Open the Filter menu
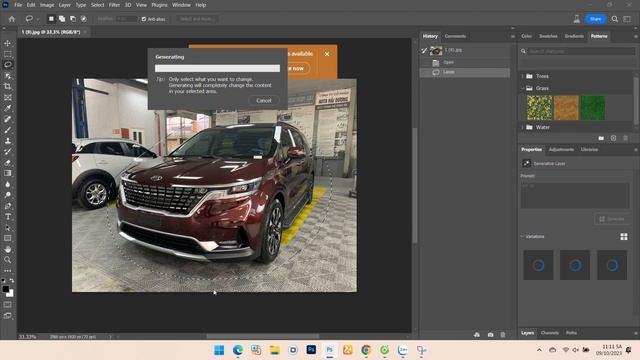This screenshot has height=360, width=640. [x=114, y=5]
